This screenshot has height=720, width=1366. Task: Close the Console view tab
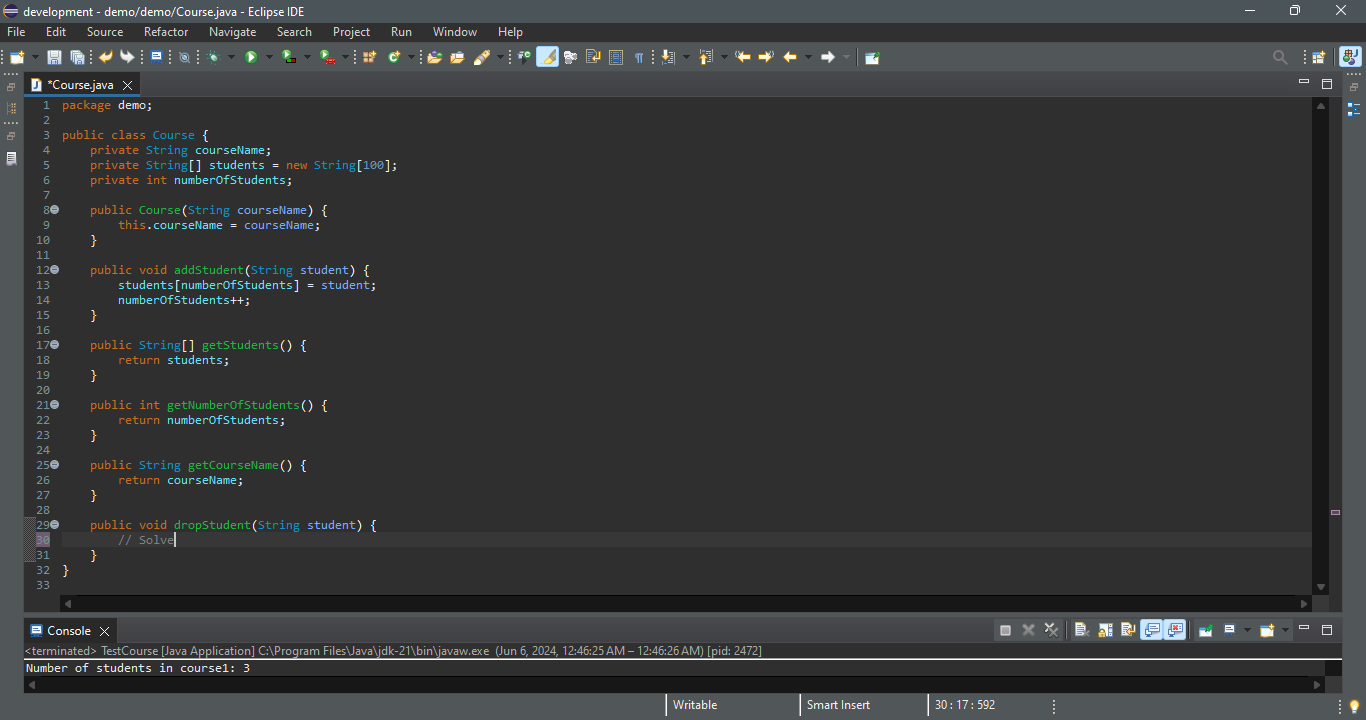(104, 631)
